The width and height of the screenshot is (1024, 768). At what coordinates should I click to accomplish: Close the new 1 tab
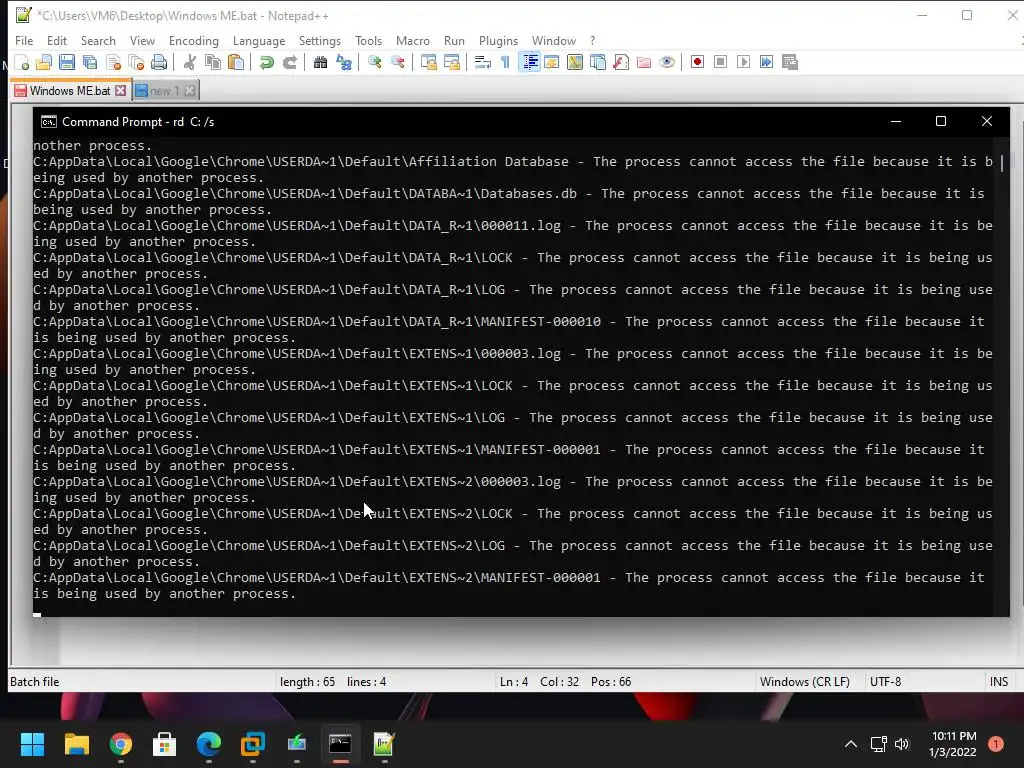pos(189,91)
